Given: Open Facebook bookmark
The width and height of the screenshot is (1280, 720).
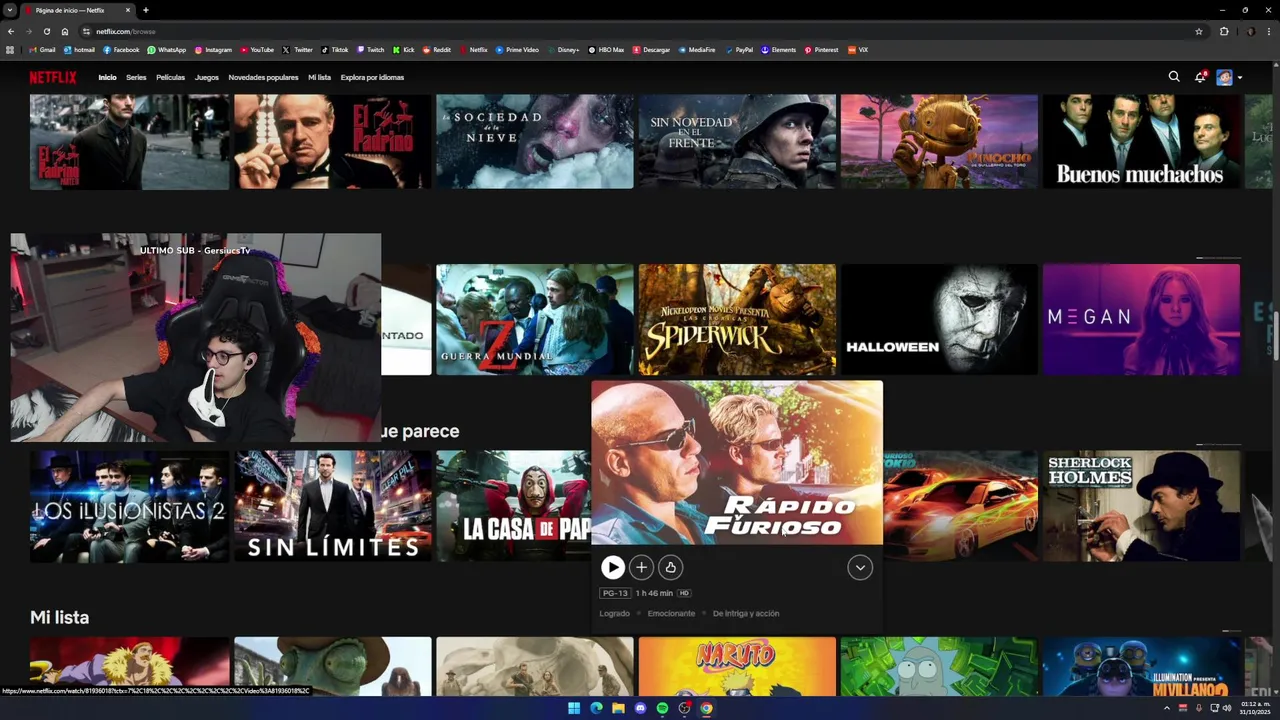Looking at the screenshot, I should coord(121,49).
